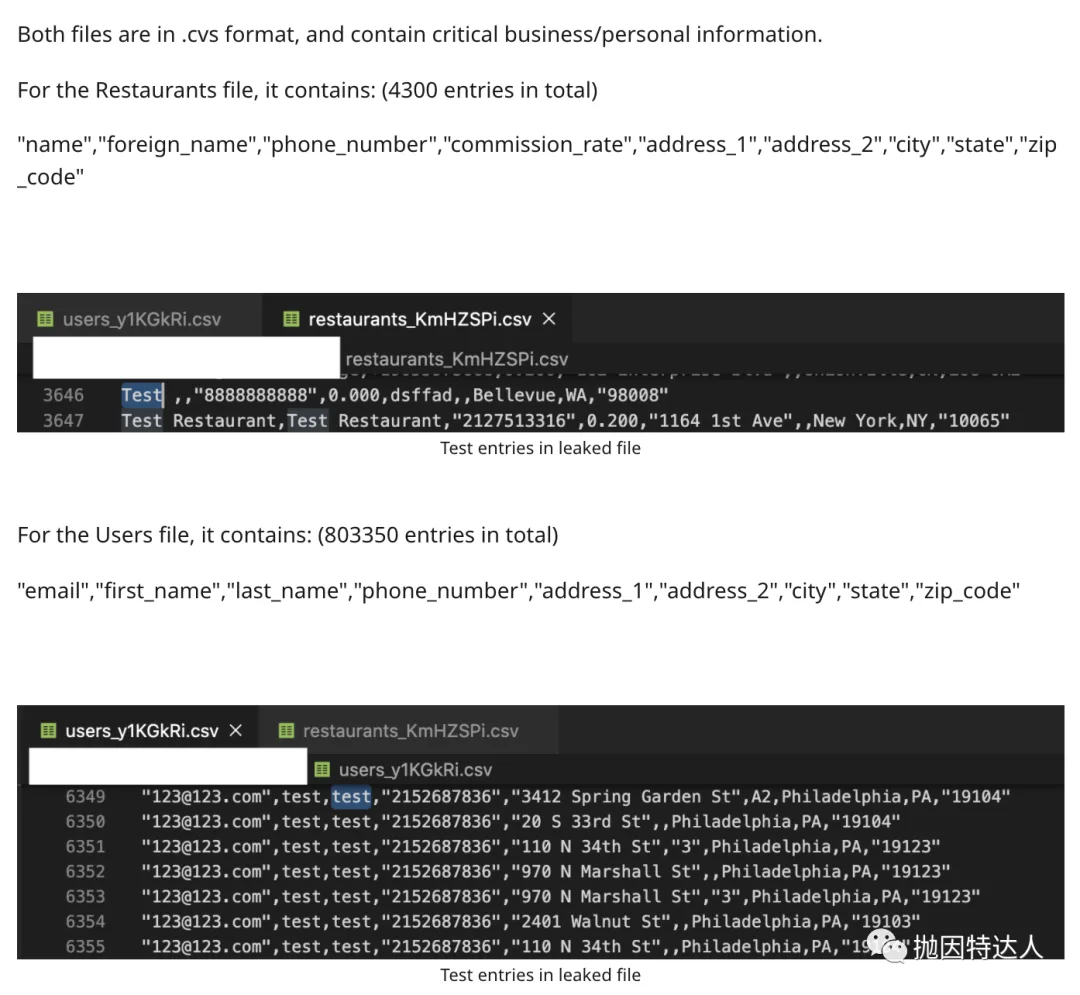Click line number 6350
This screenshot has height=995, width=1080.
click(x=85, y=821)
